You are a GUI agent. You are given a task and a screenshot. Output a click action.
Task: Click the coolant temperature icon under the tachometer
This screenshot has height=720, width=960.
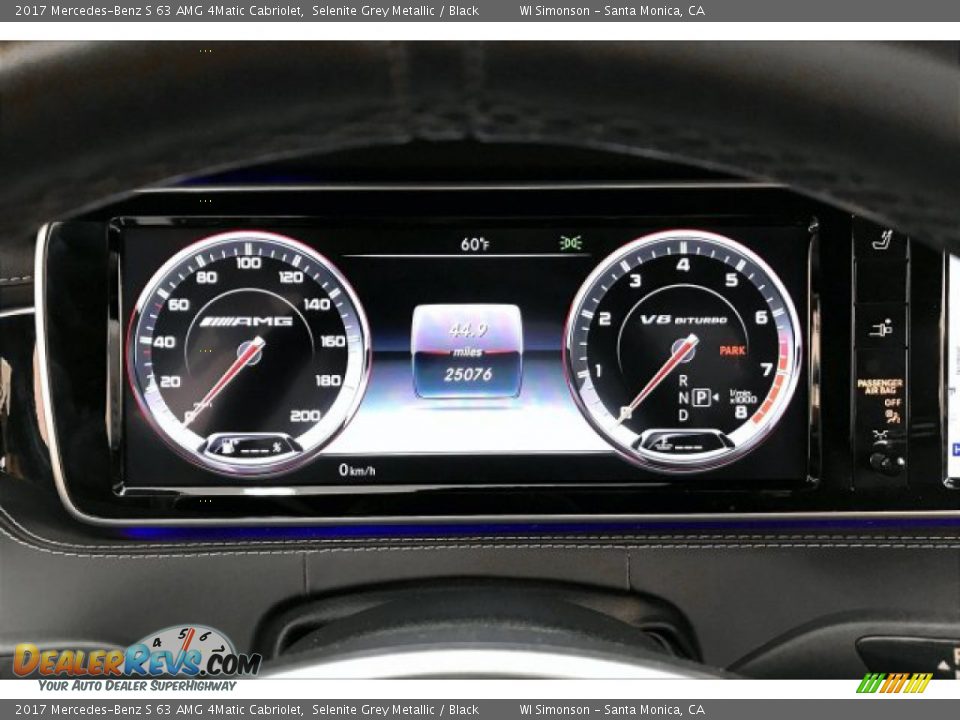pyautogui.click(x=663, y=443)
